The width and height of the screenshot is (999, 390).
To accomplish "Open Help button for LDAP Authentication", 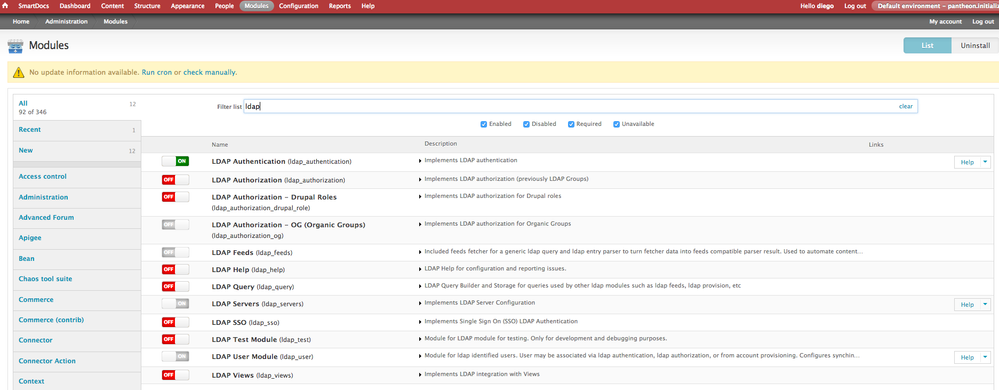I will tap(967, 162).
